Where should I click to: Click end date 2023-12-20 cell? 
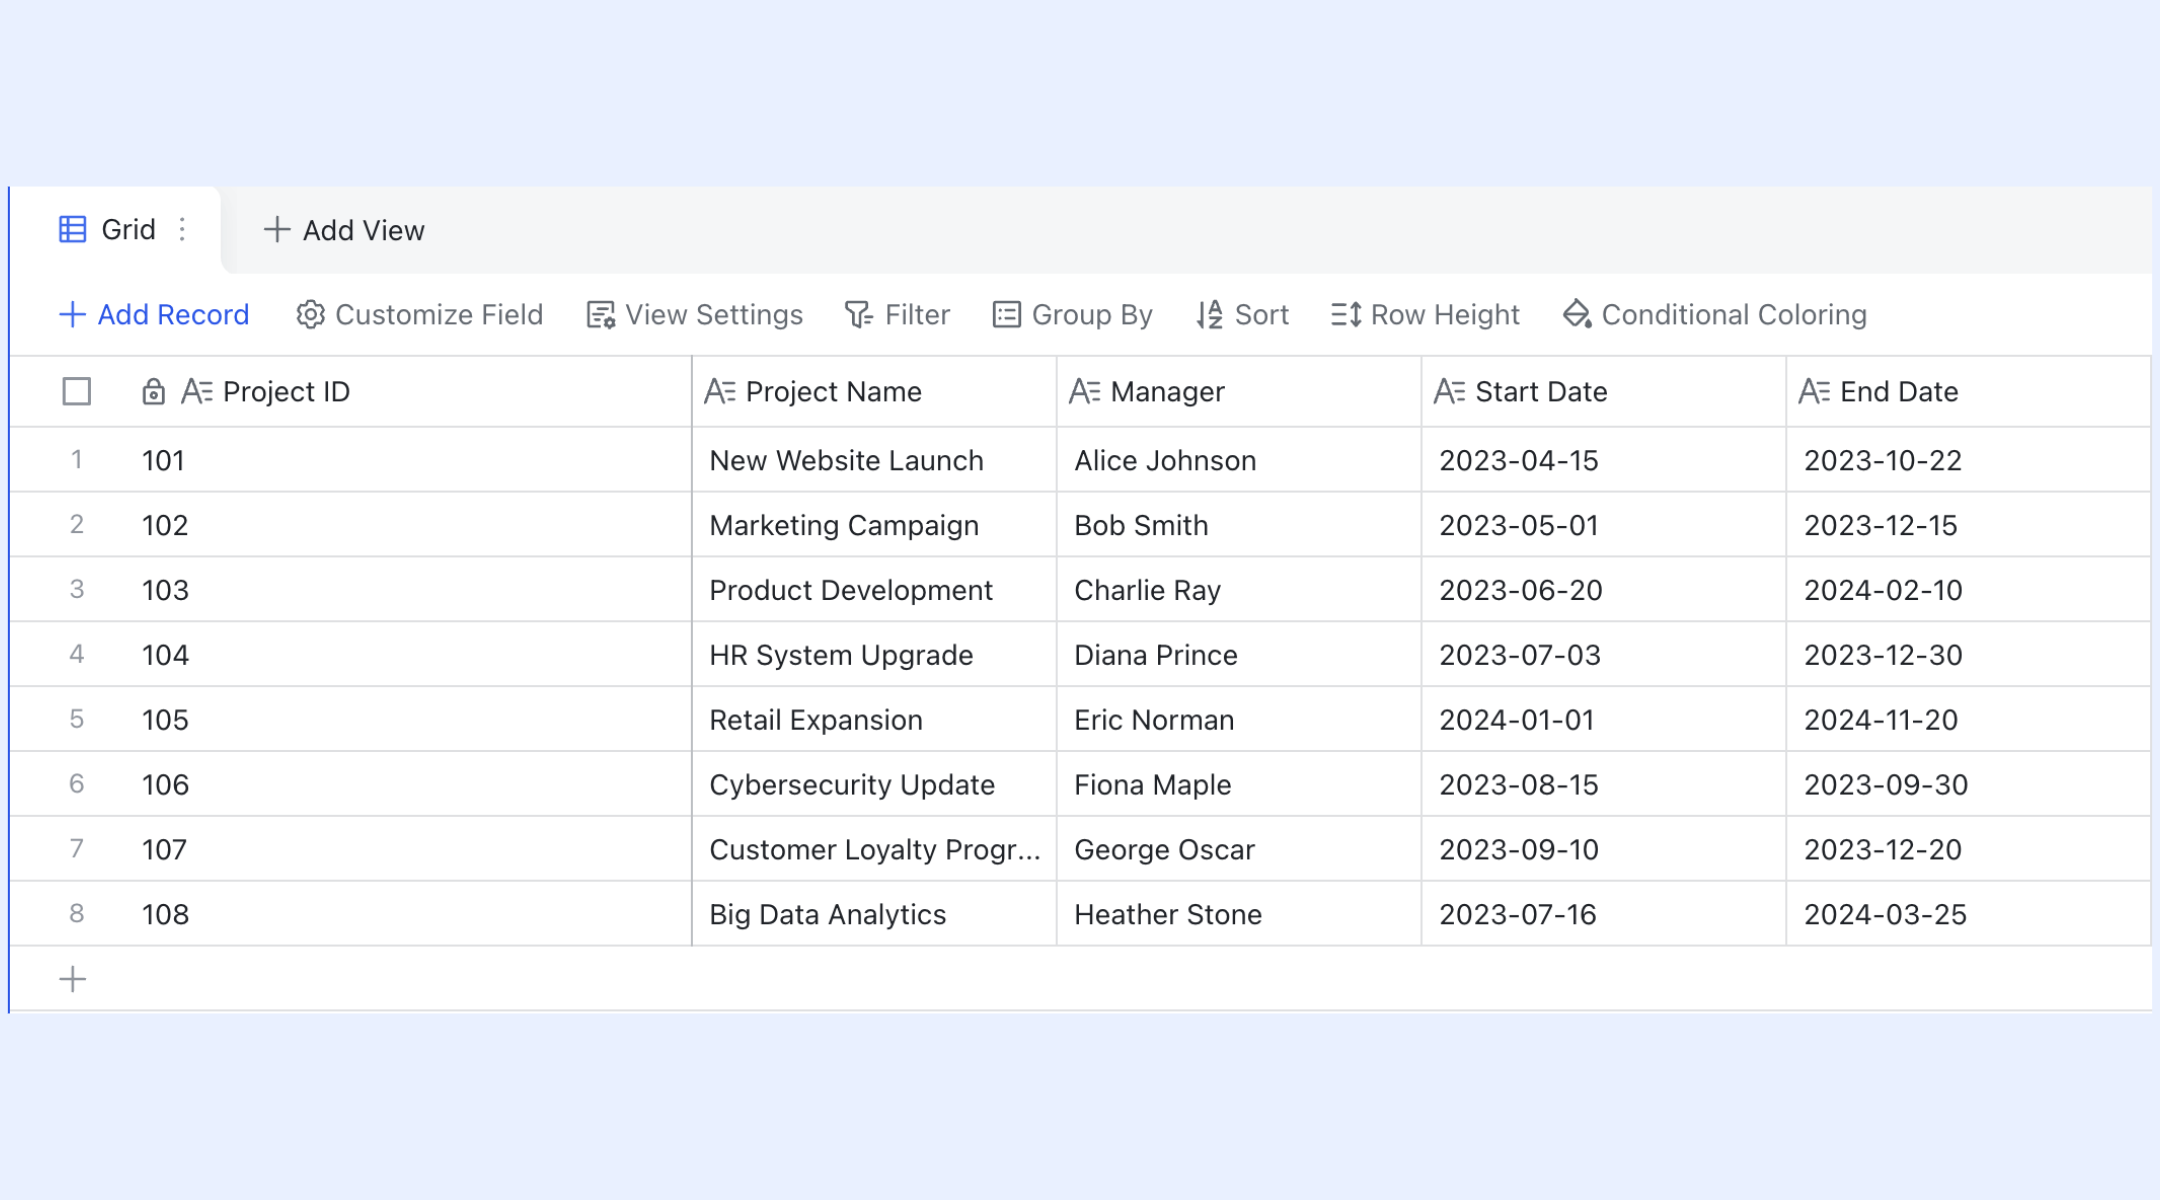tap(1969, 849)
